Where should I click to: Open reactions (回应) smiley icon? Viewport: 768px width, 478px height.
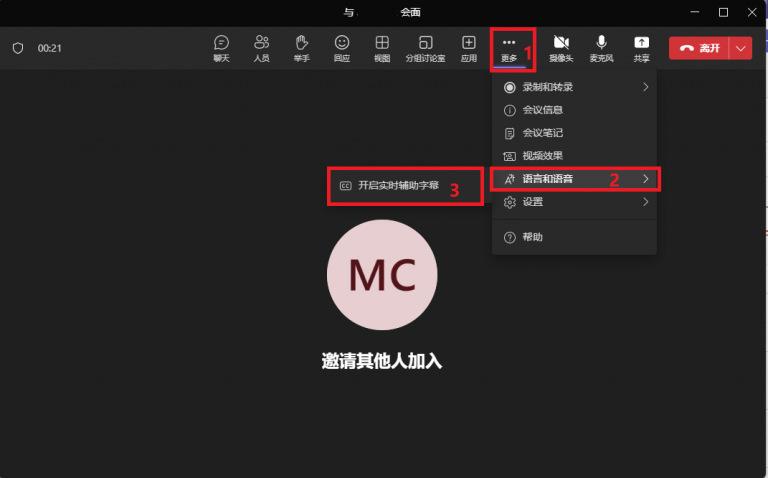tap(342, 47)
